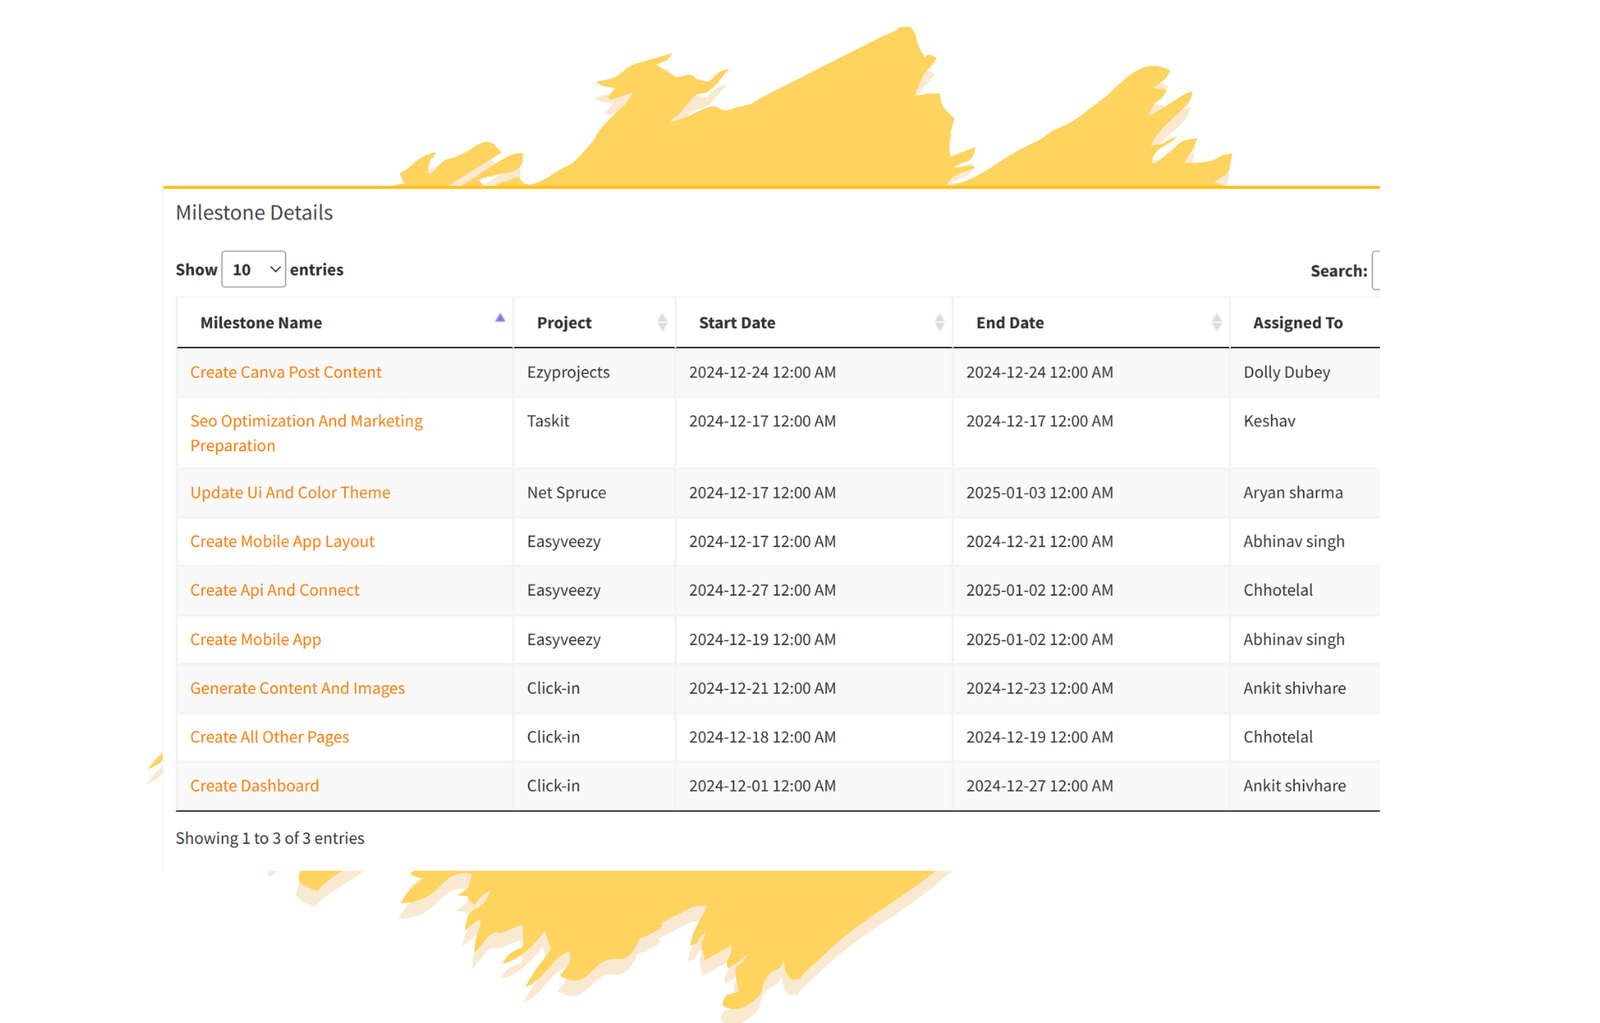This screenshot has width=1600, height=1023.
Task: Click sort arrows in End Date header
Action: 1216,322
